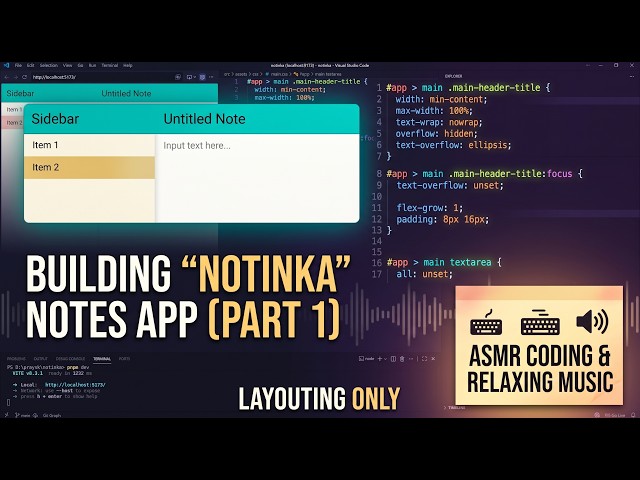Reload the localhost browser preview

click(24, 77)
